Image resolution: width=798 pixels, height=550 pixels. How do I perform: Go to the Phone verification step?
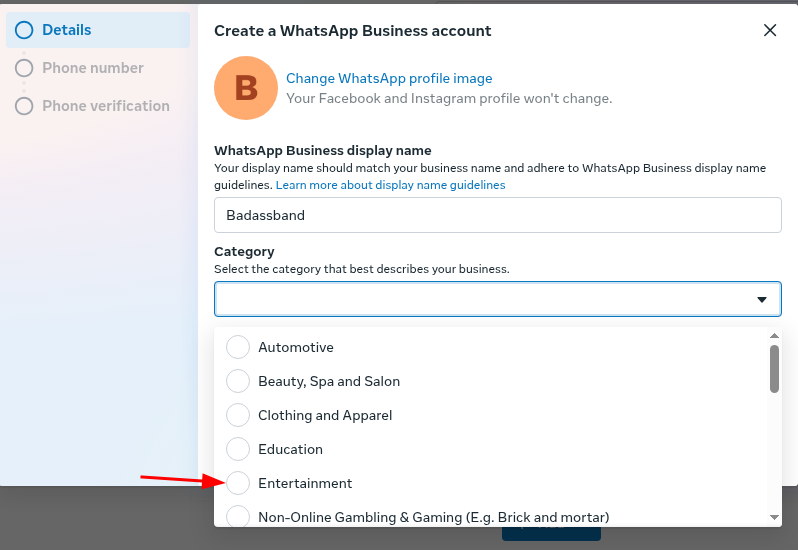[x=105, y=106]
